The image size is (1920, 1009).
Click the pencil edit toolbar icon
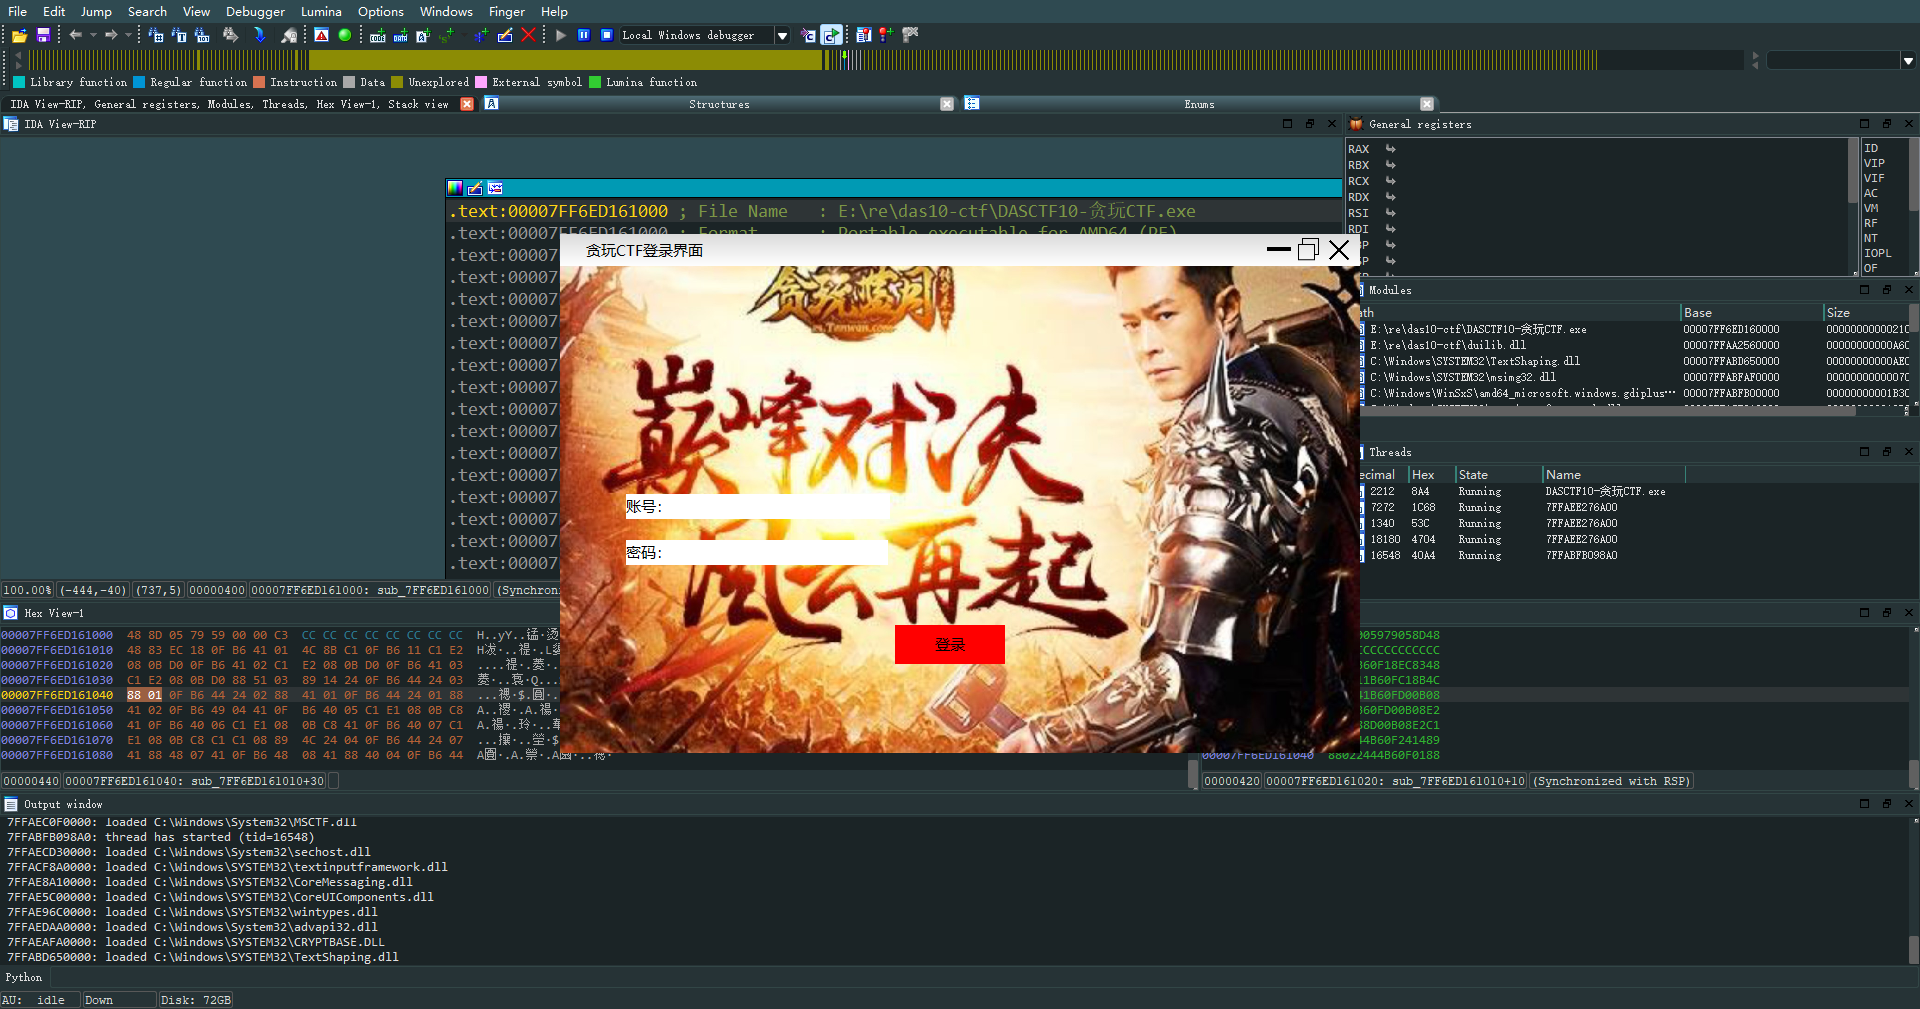[x=505, y=35]
